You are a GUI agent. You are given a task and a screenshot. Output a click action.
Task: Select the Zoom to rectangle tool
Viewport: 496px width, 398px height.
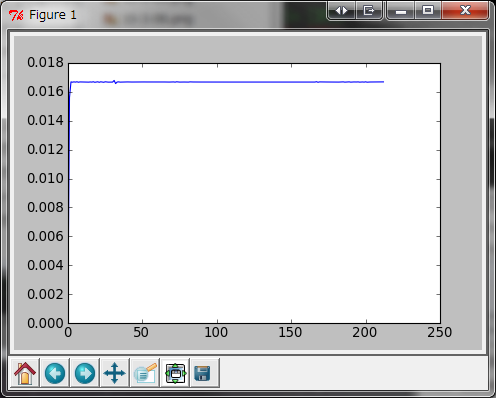pyautogui.click(x=145, y=373)
